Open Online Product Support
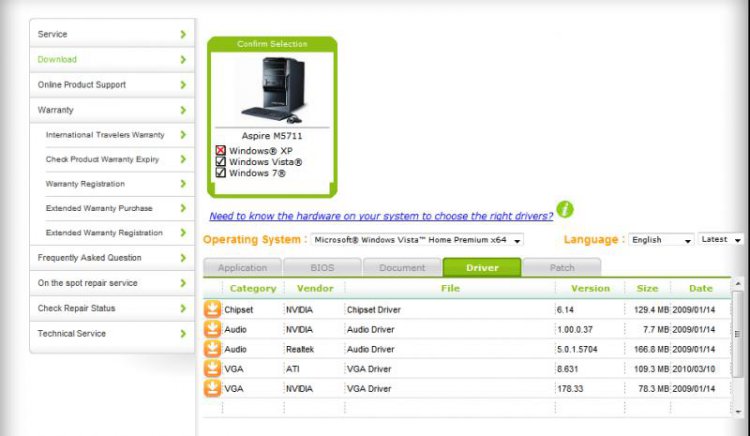Viewport: 750px width, 436px height. coord(112,85)
